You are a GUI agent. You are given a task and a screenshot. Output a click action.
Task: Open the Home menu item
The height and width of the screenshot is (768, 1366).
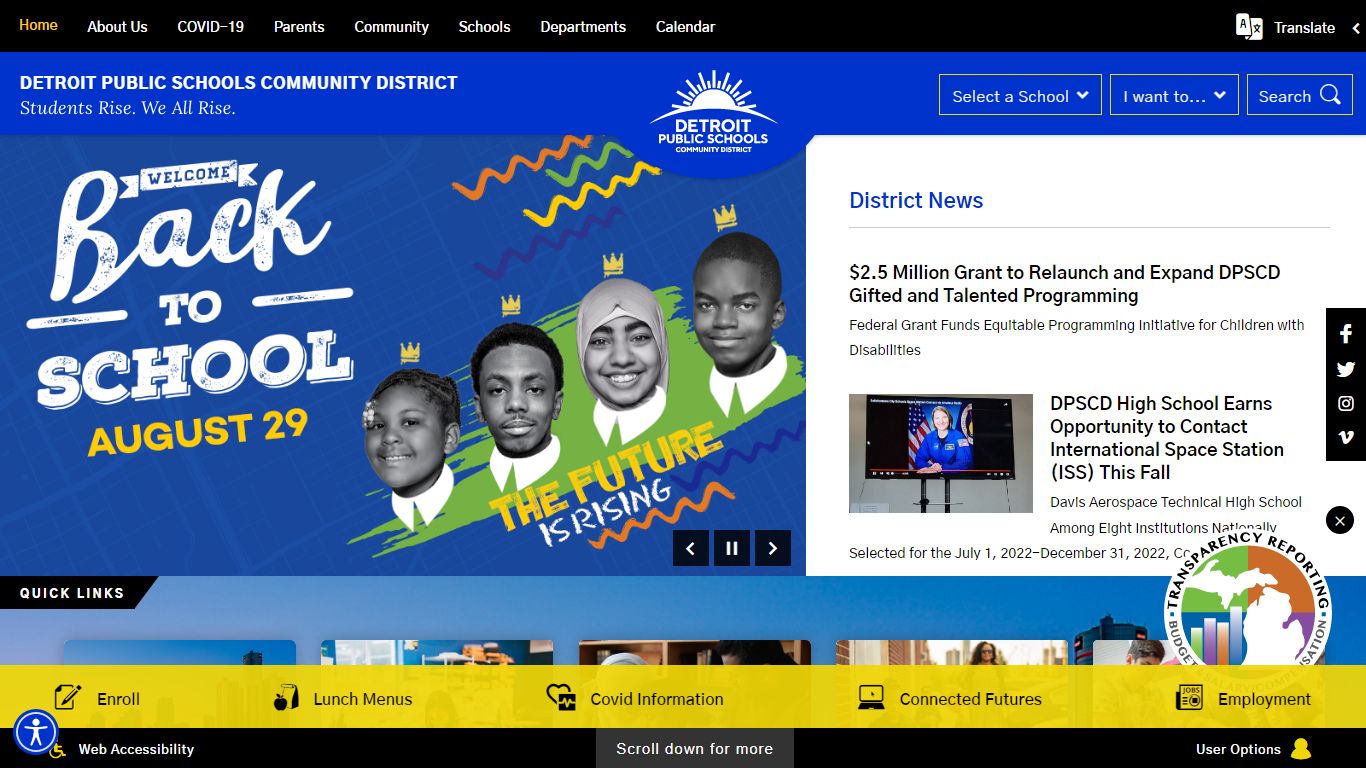[38, 25]
